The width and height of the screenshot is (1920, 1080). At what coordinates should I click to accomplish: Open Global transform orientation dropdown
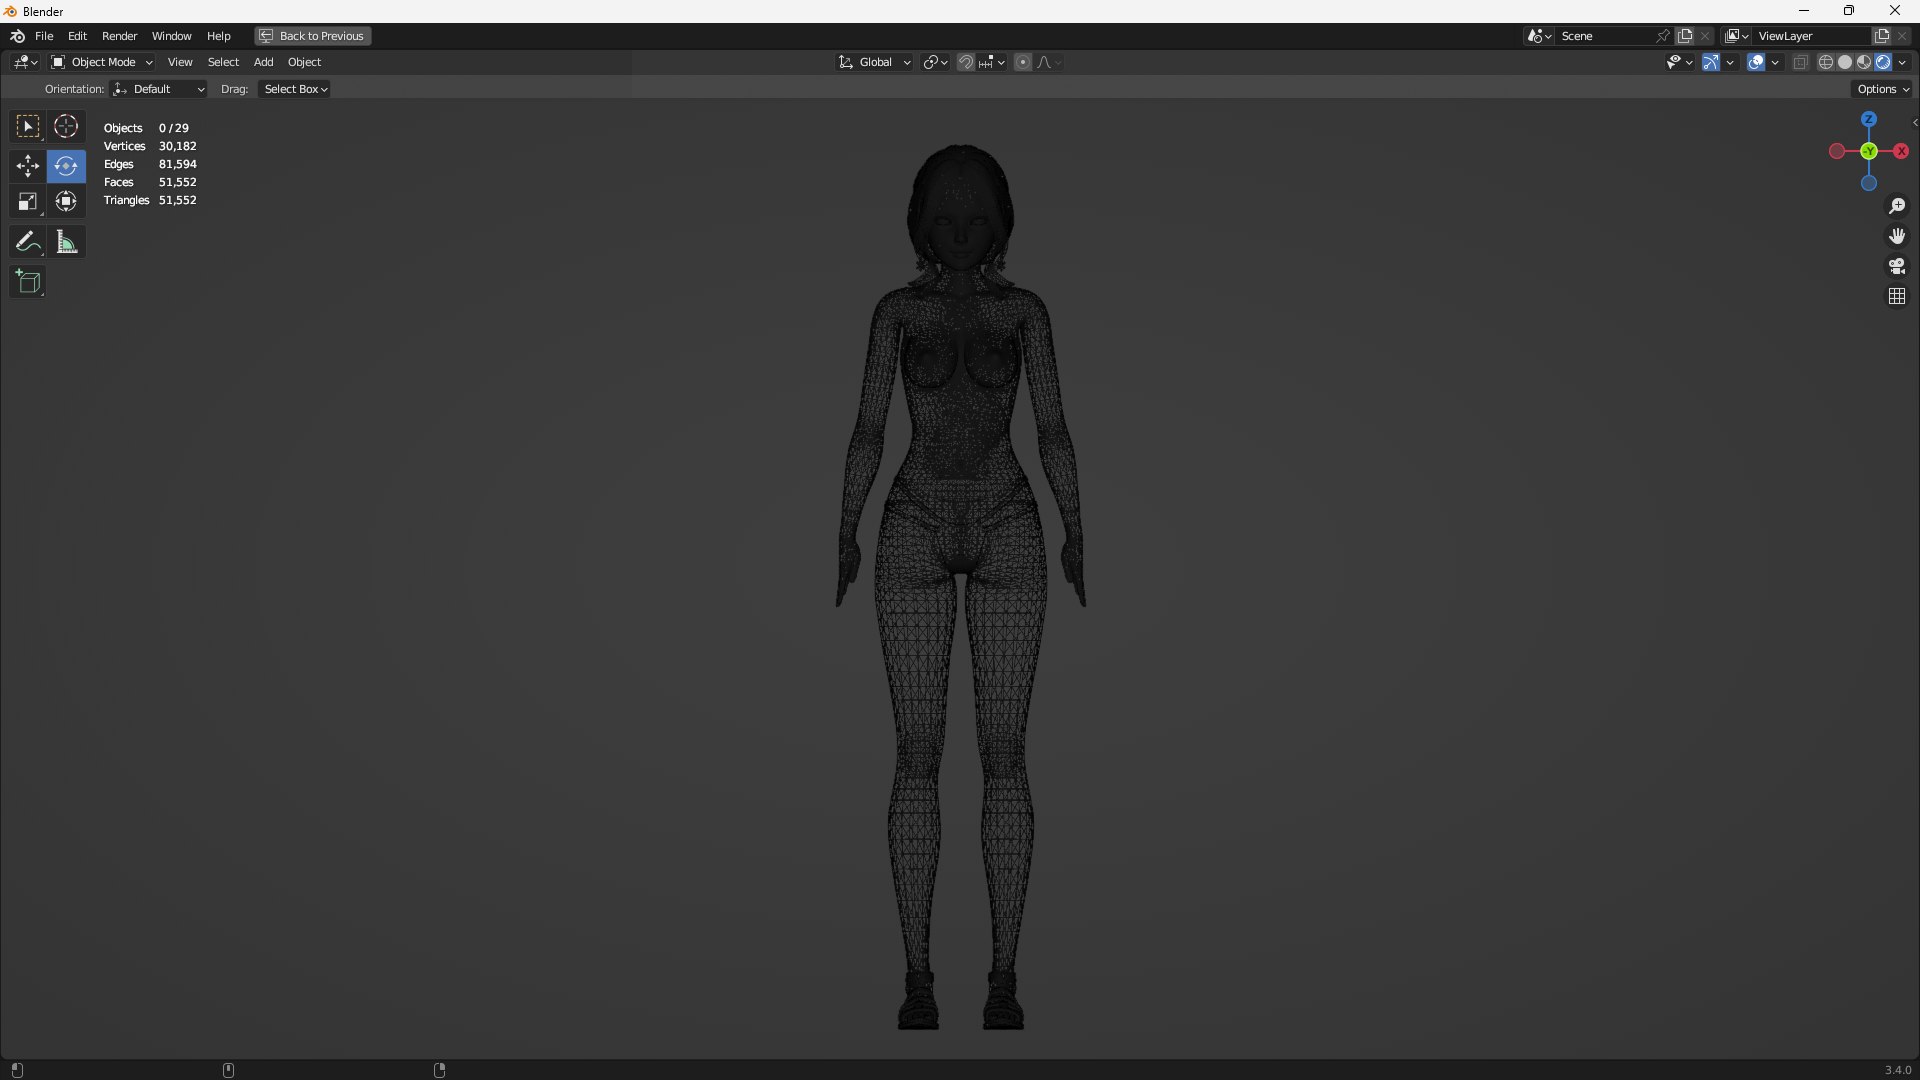click(875, 62)
